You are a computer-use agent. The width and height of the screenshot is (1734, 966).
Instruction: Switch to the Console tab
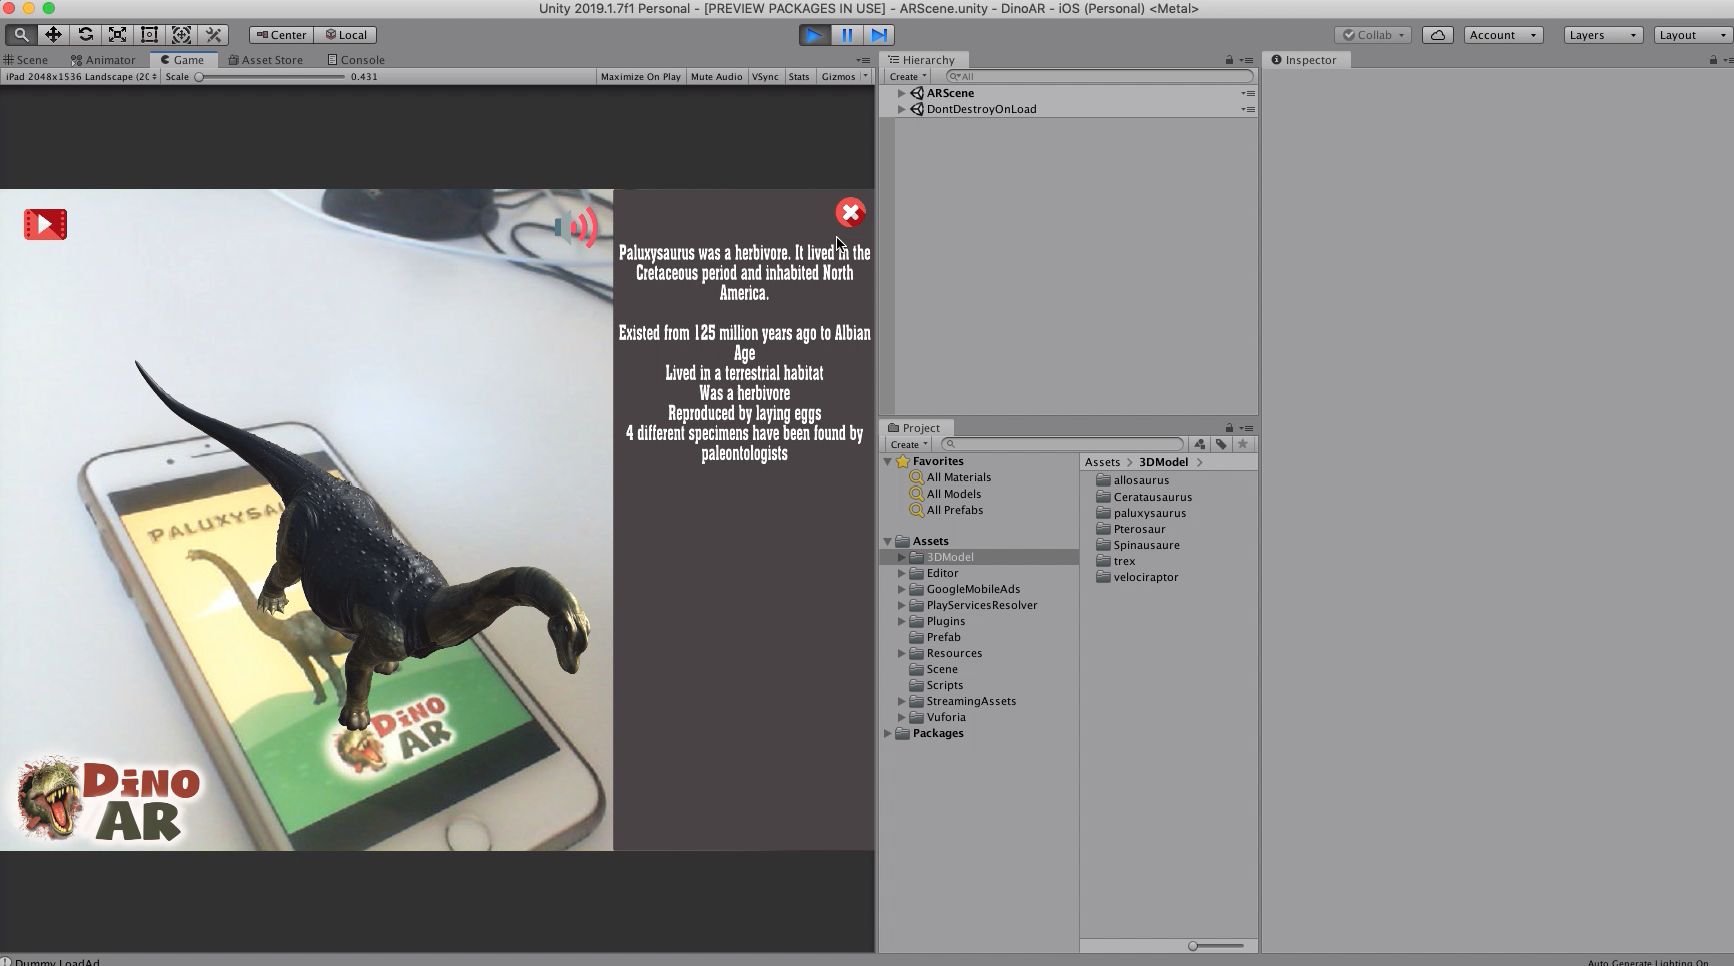(x=356, y=60)
